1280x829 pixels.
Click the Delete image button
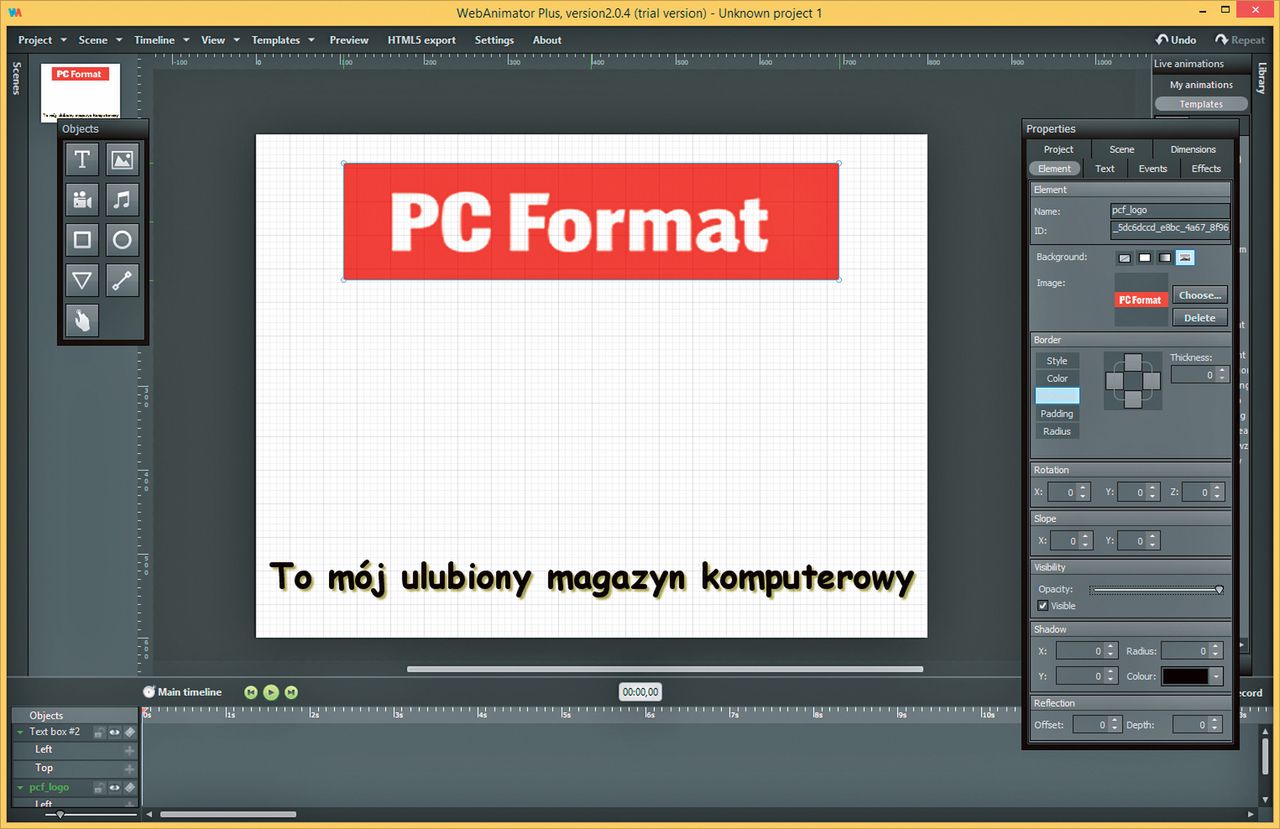coord(1200,318)
